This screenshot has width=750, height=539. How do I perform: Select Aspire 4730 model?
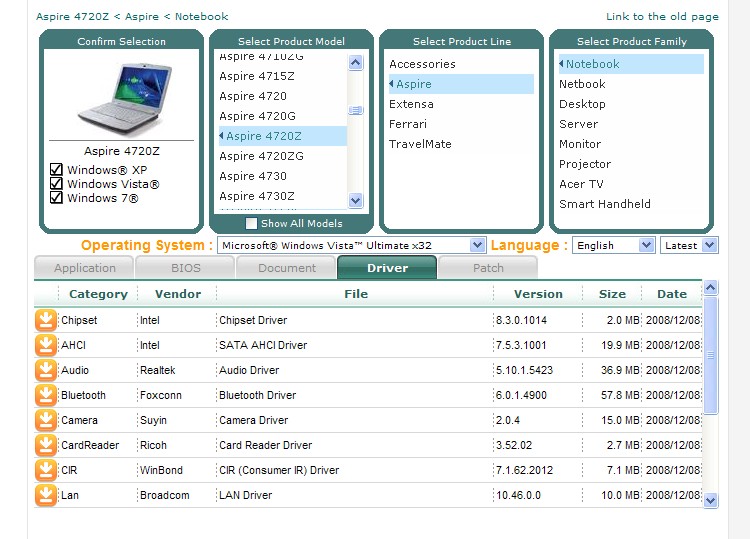[253, 176]
